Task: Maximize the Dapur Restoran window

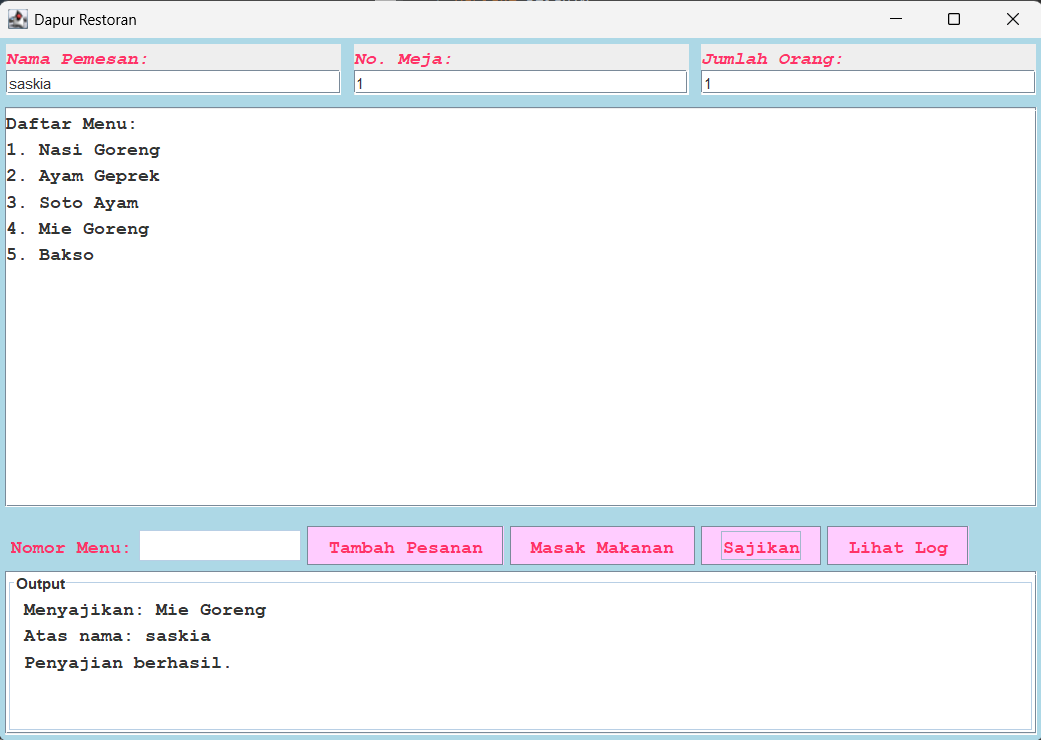Action: (x=954, y=19)
